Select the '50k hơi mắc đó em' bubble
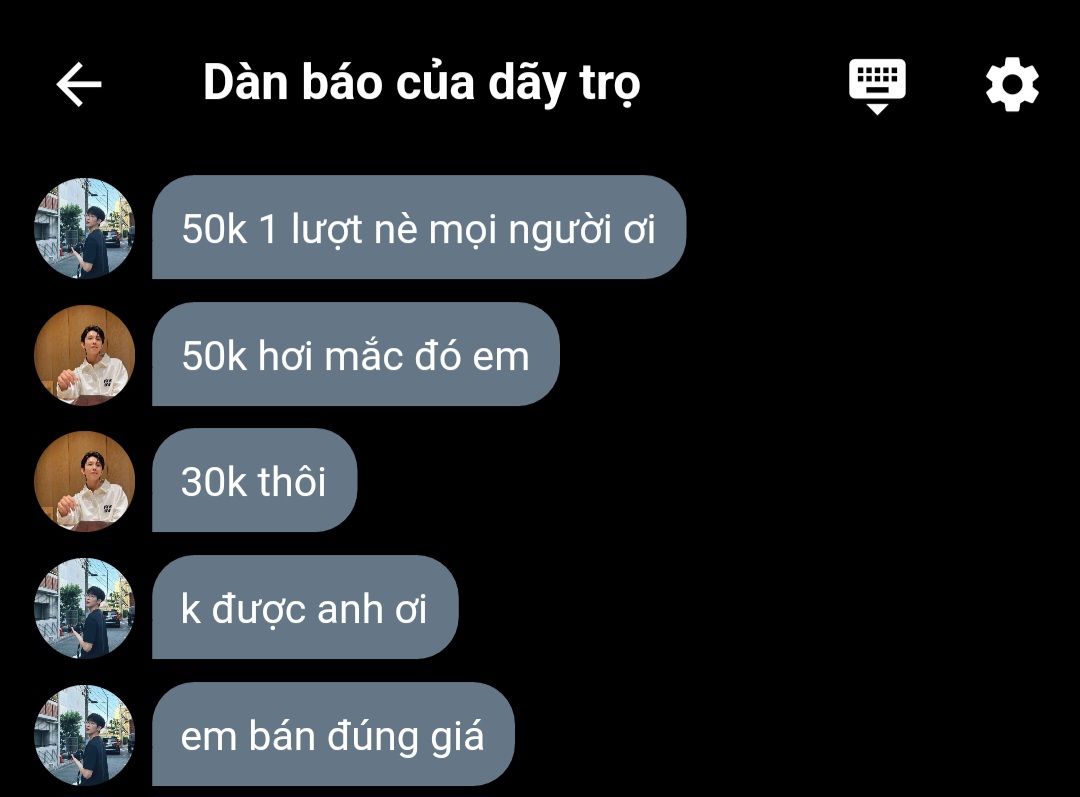 pyautogui.click(x=355, y=354)
